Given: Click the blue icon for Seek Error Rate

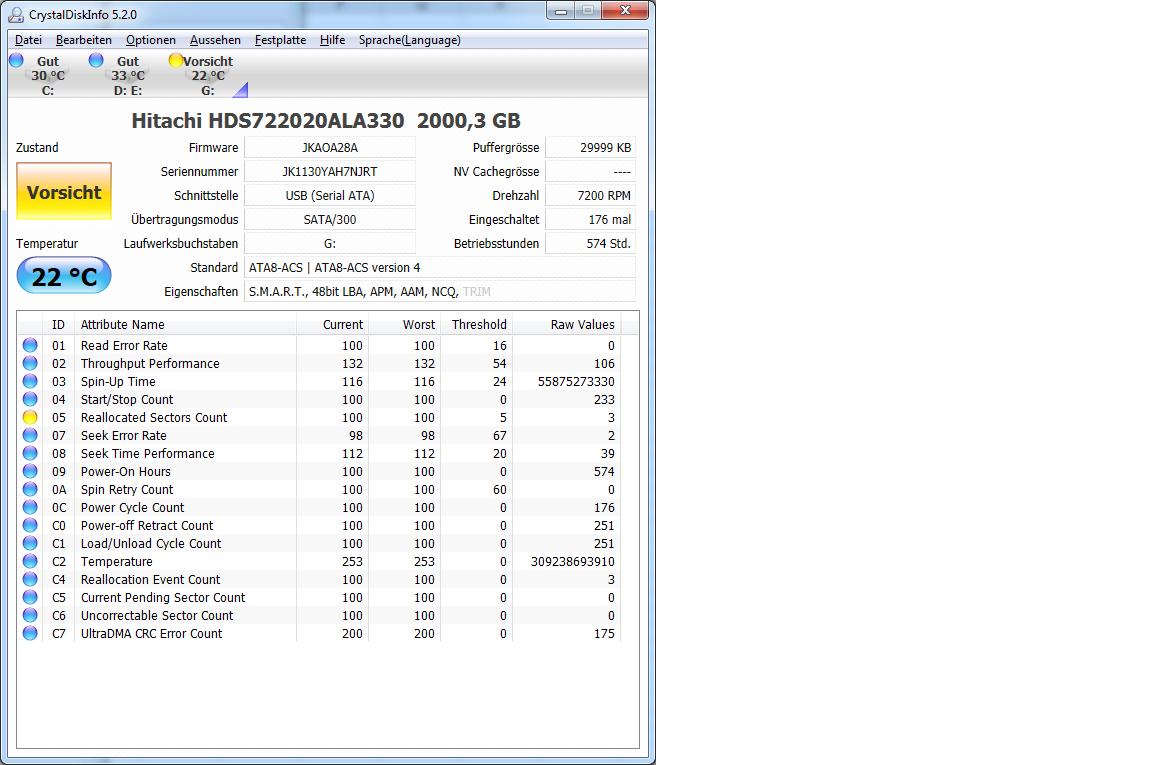Looking at the screenshot, I should click(x=30, y=435).
